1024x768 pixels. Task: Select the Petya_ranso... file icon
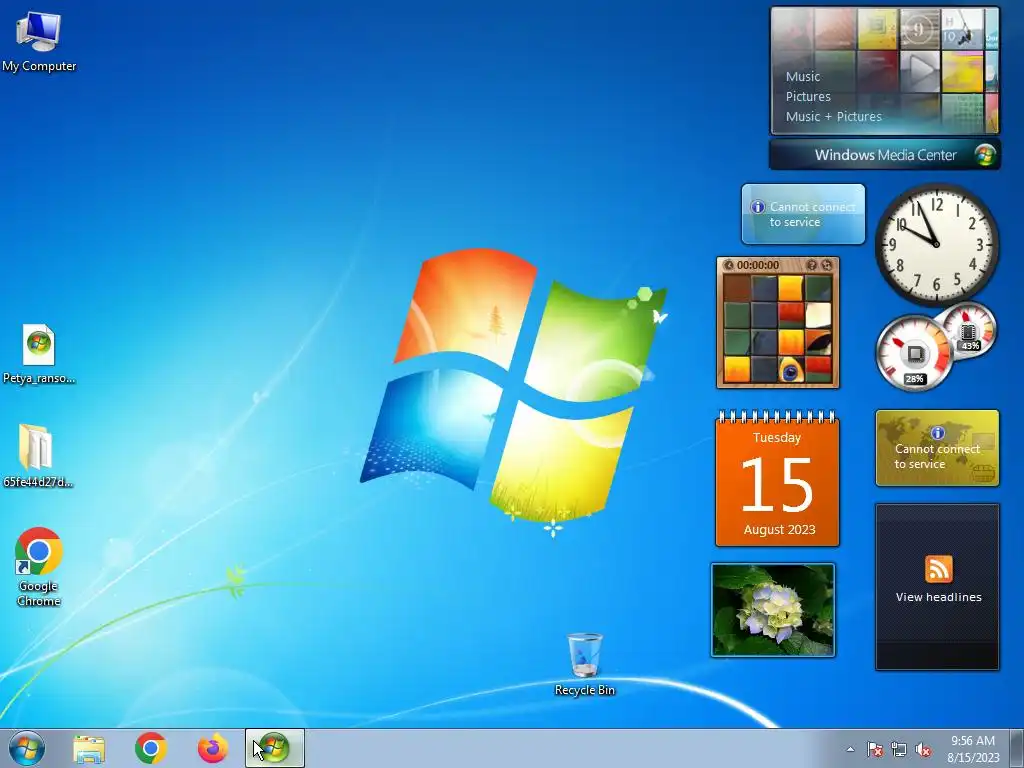[x=39, y=354]
